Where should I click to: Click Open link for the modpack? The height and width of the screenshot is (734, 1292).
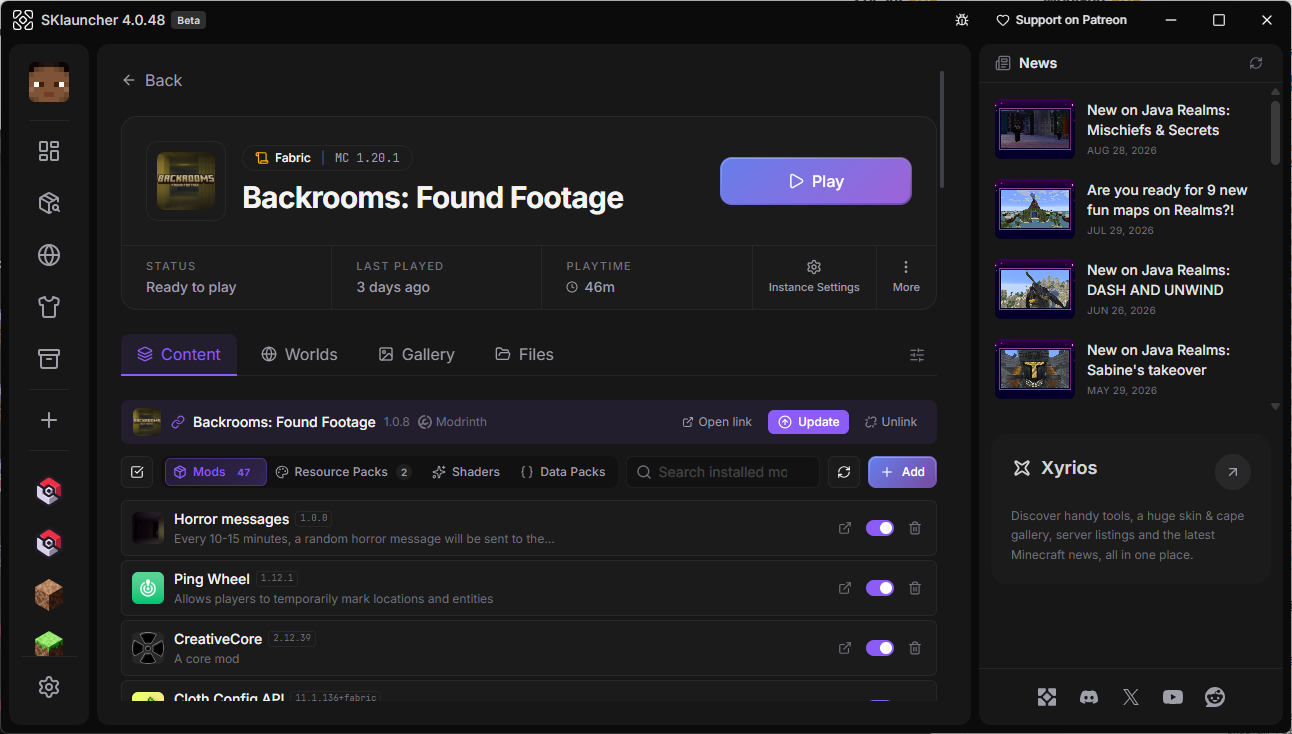(717, 422)
